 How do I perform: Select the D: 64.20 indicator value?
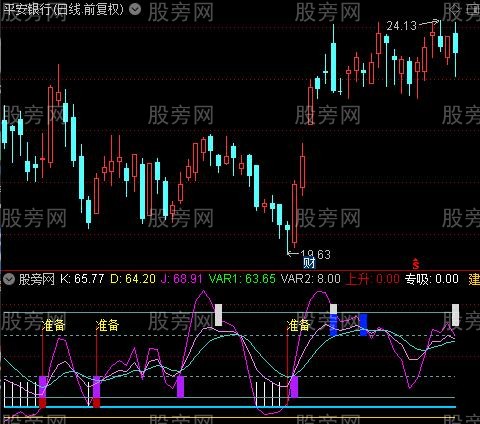[133, 279]
